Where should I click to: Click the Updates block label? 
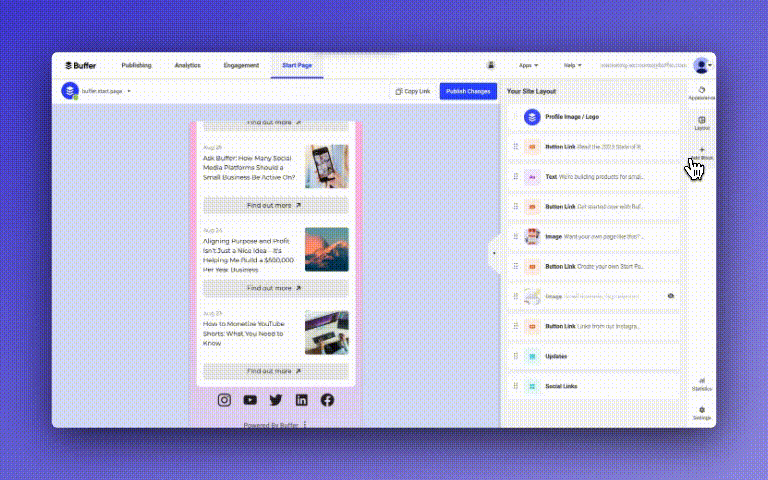pos(556,356)
